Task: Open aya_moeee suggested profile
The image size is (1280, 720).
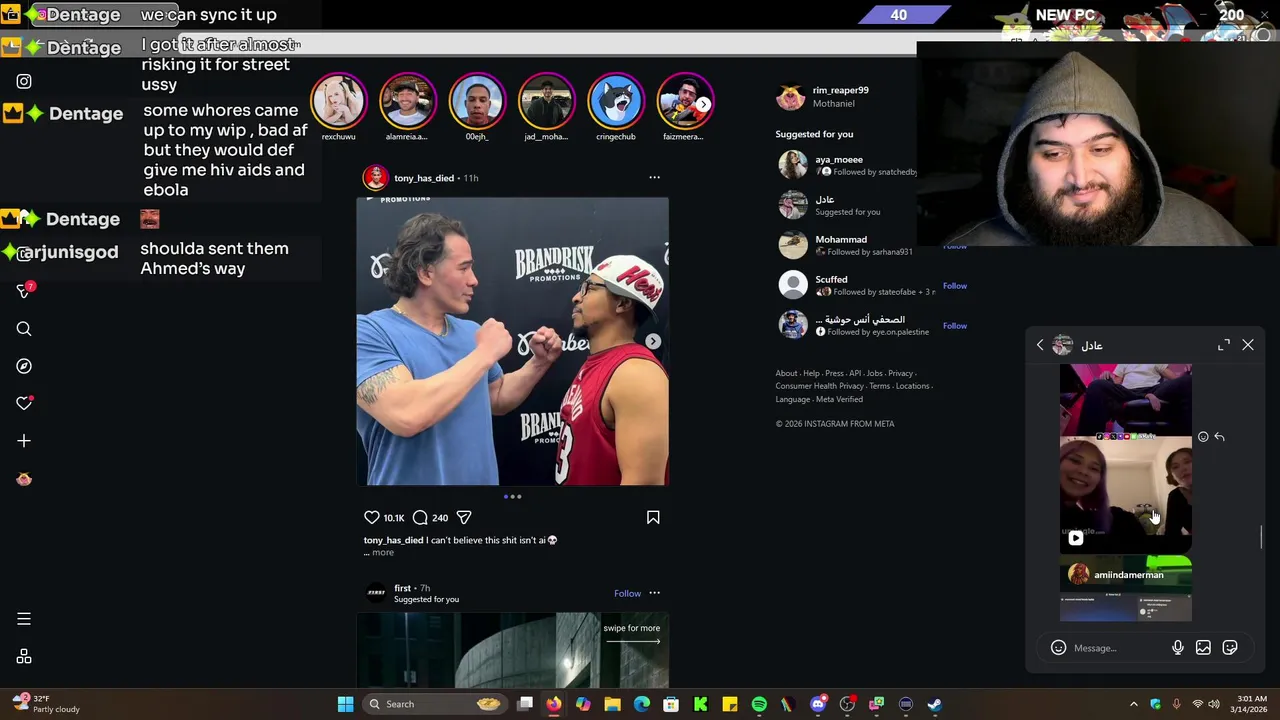Action: (838, 159)
